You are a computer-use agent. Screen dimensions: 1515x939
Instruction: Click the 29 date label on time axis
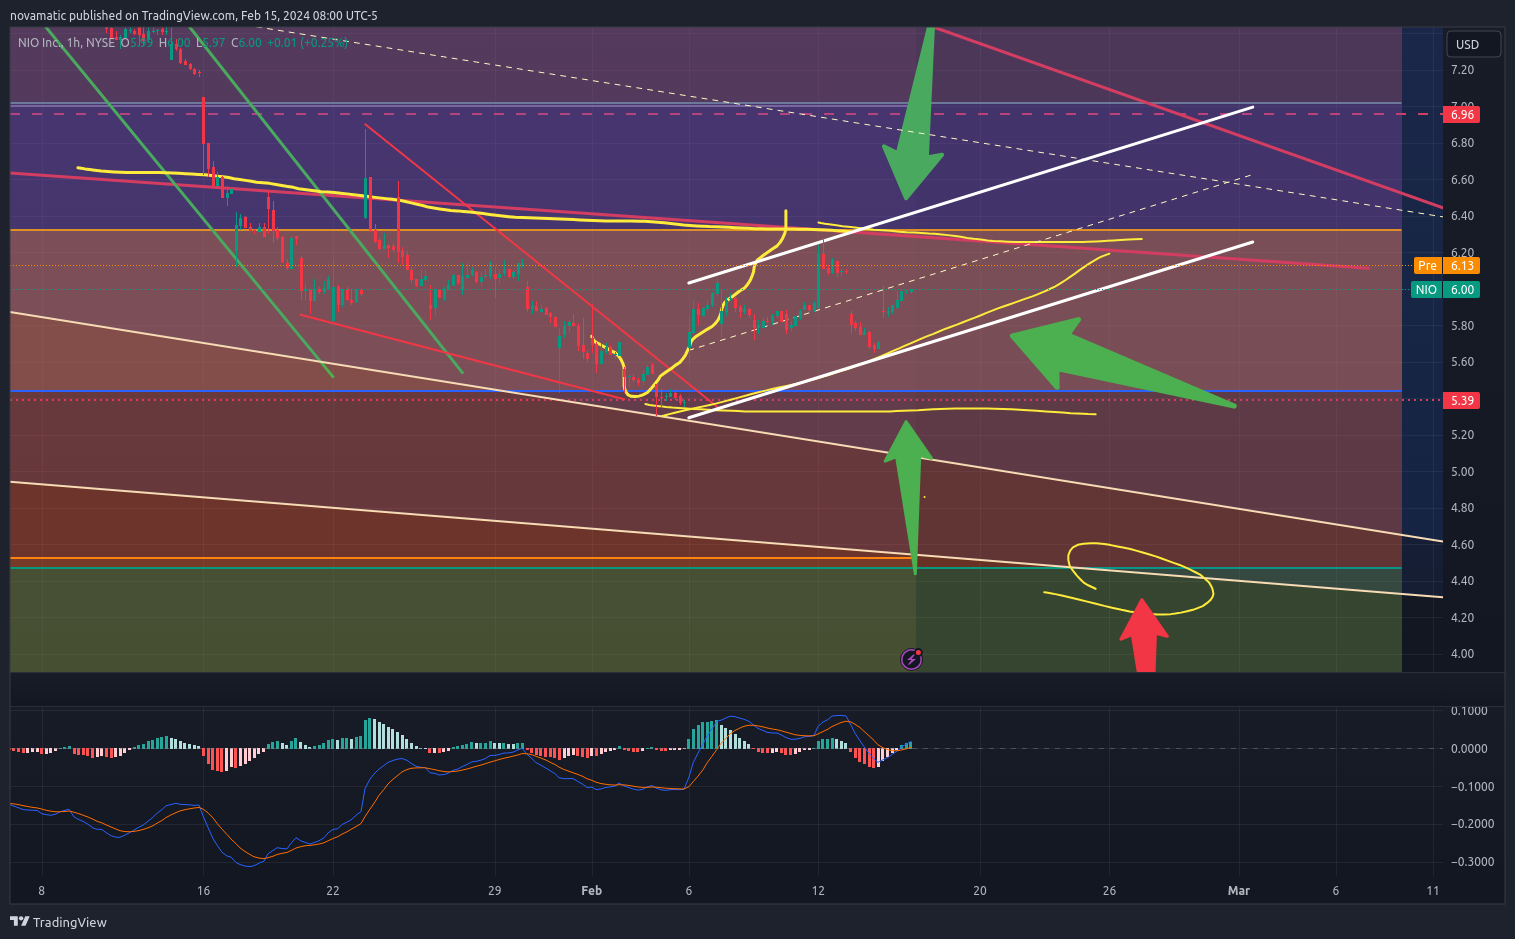click(494, 890)
